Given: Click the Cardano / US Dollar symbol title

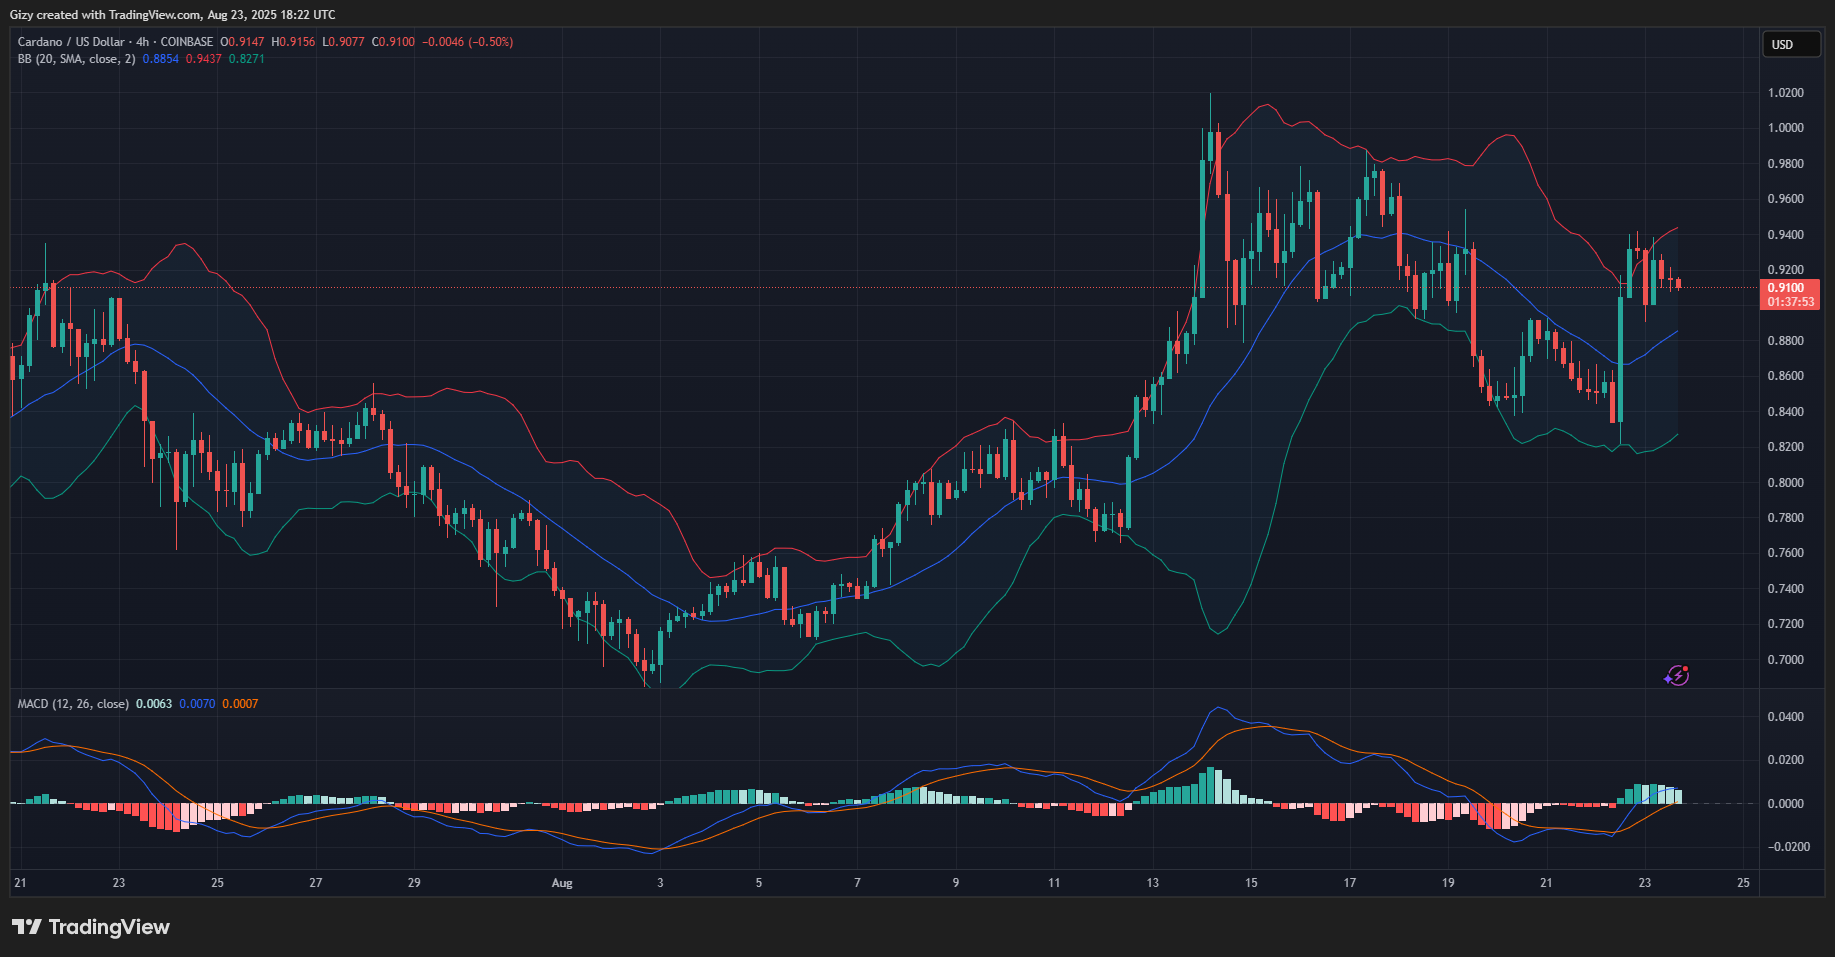Looking at the screenshot, I should tap(70, 42).
